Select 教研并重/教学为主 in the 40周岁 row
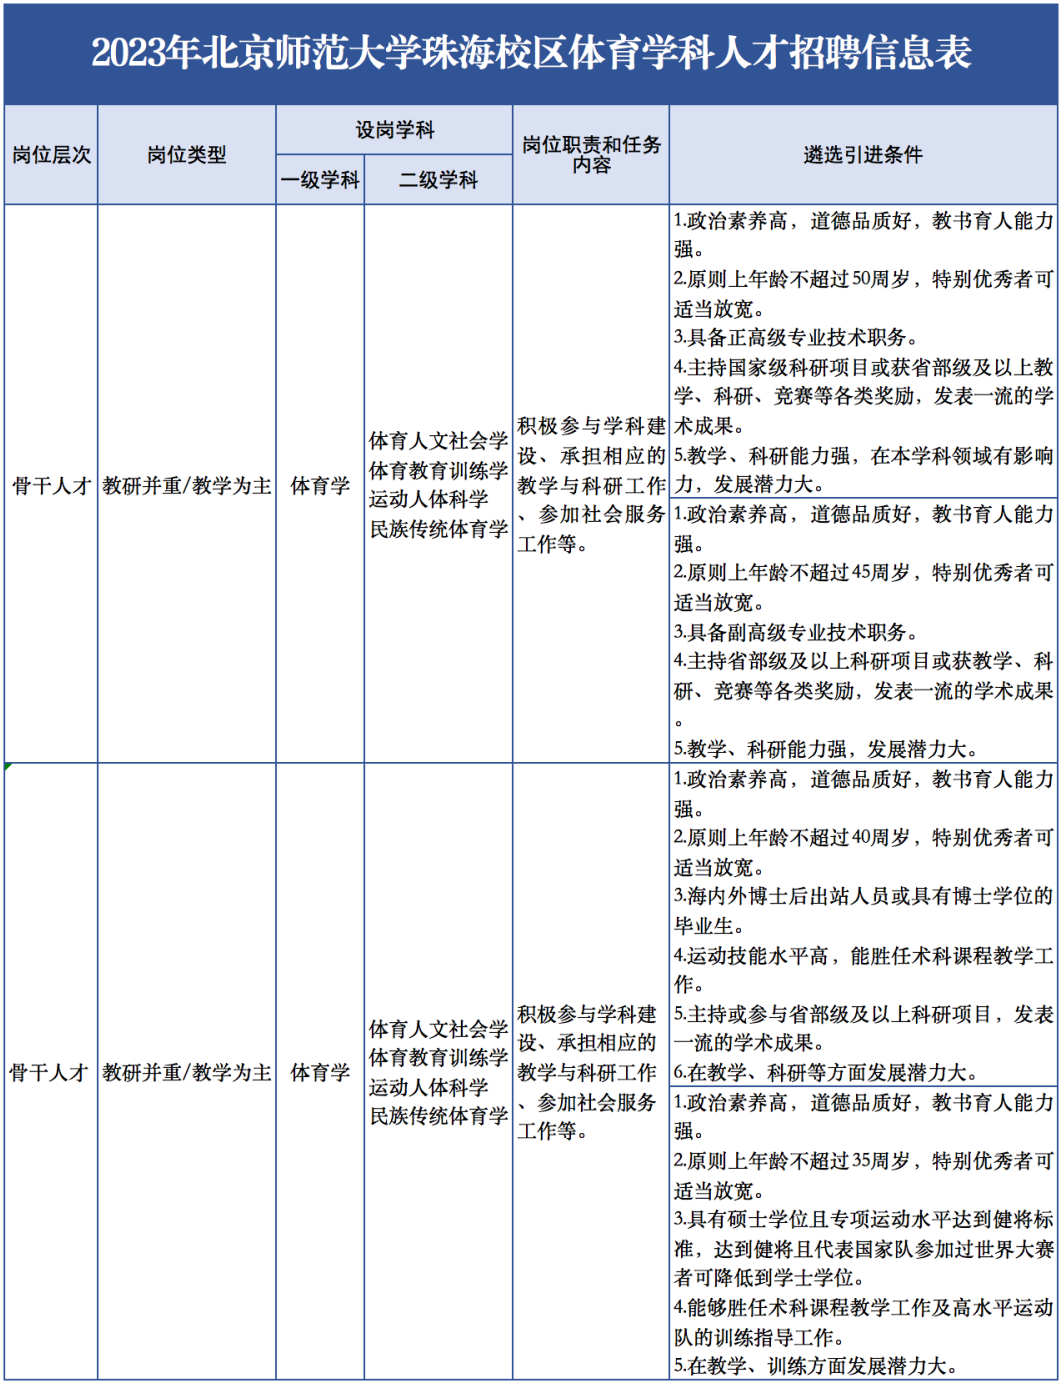The height and width of the screenshot is (1386, 1063). coord(187,1073)
